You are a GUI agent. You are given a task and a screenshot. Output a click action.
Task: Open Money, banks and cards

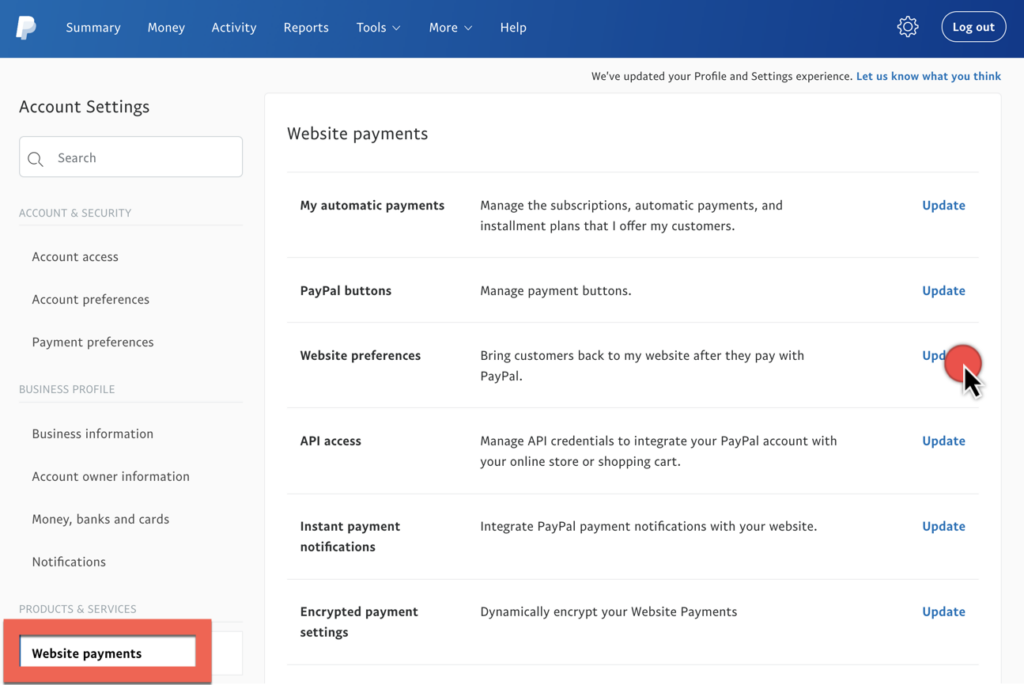point(101,519)
